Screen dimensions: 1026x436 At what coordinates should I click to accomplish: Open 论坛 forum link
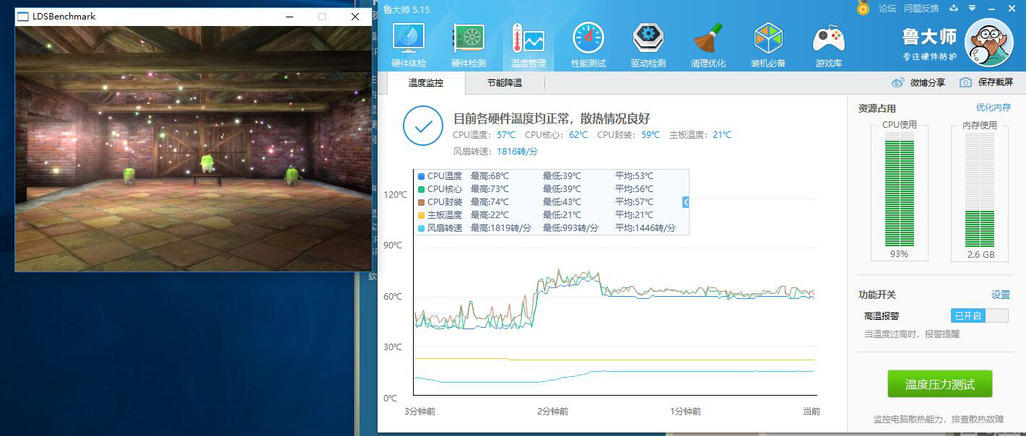point(887,9)
